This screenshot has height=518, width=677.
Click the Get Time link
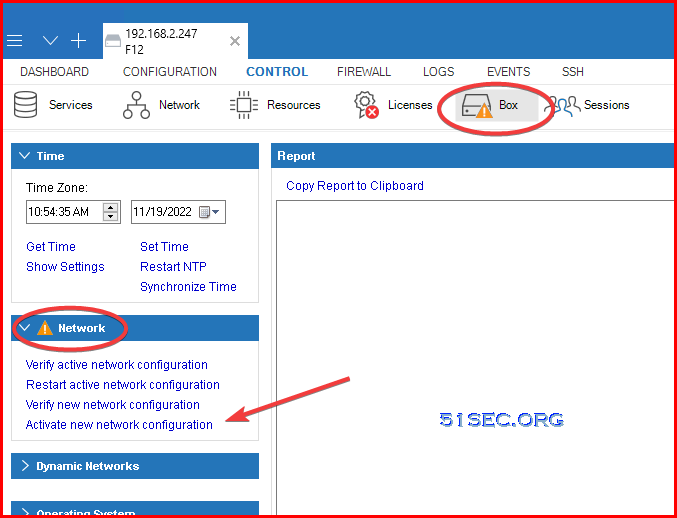point(51,246)
